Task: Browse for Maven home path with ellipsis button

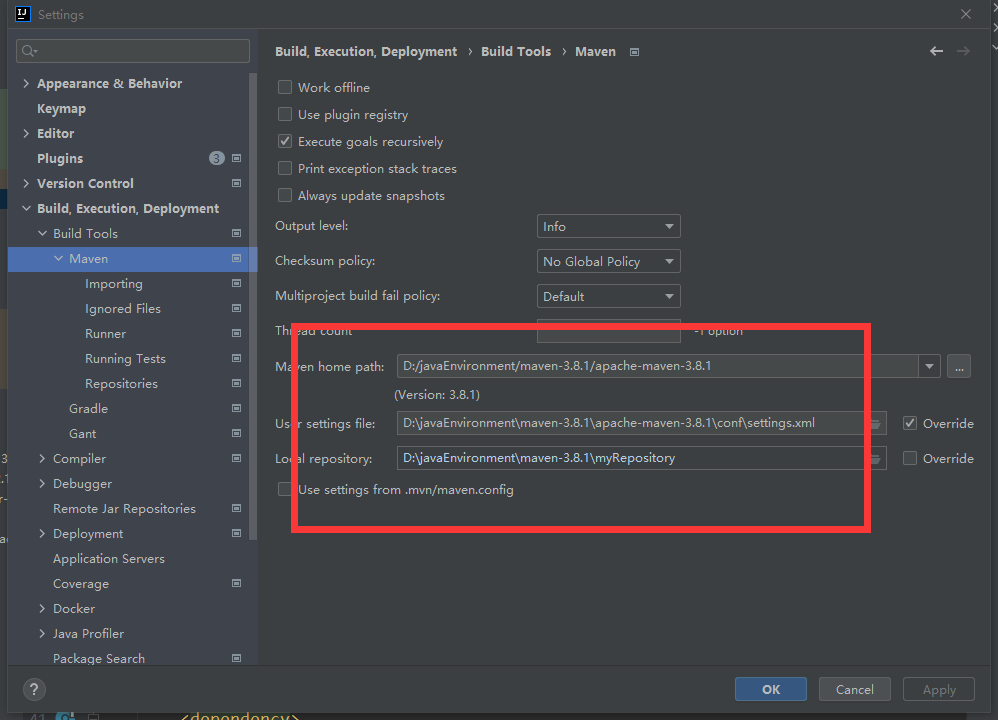Action: coord(959,367)
